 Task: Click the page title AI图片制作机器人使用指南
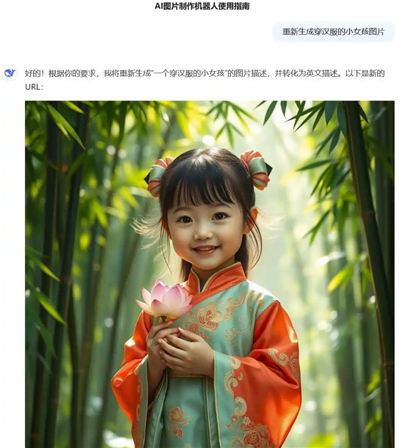click(x=202, y=6)
